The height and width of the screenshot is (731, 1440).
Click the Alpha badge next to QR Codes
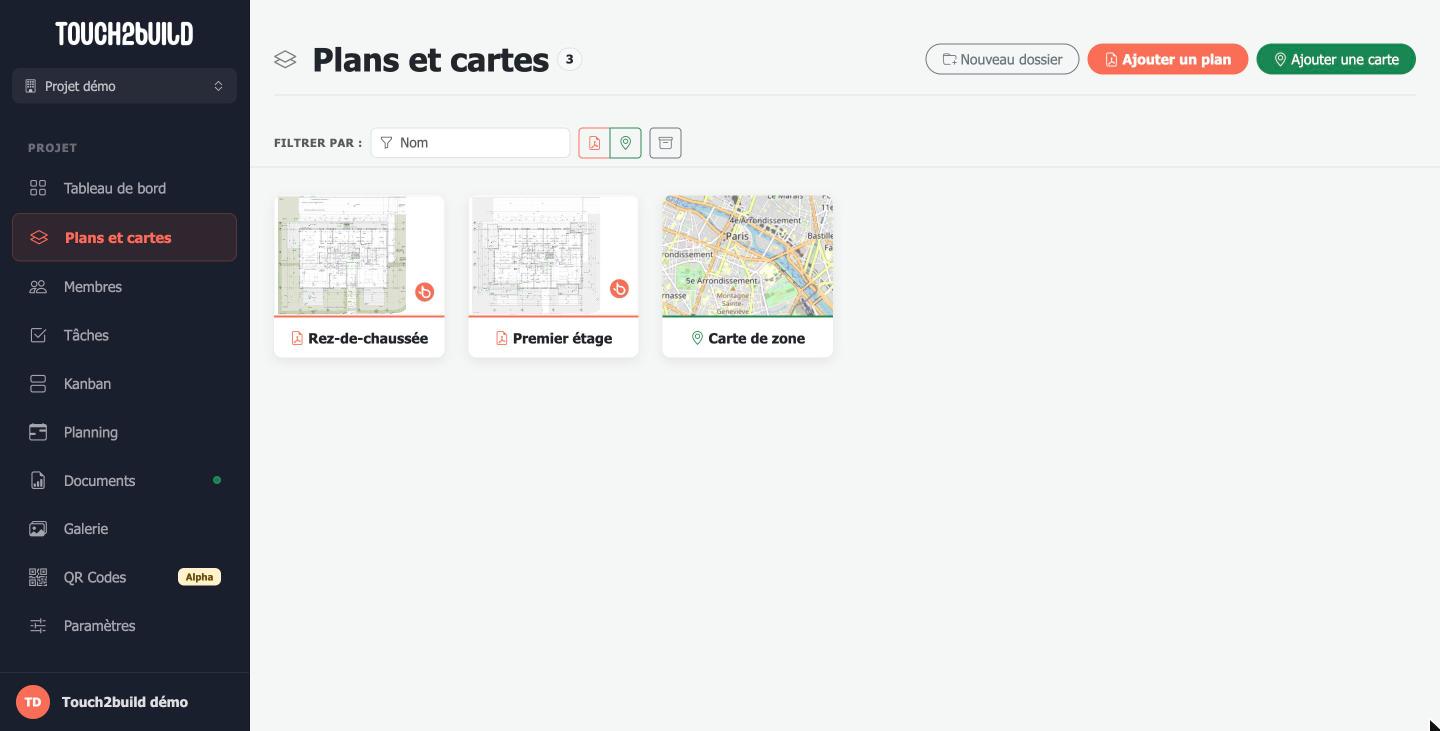click(x=199, y=577)
